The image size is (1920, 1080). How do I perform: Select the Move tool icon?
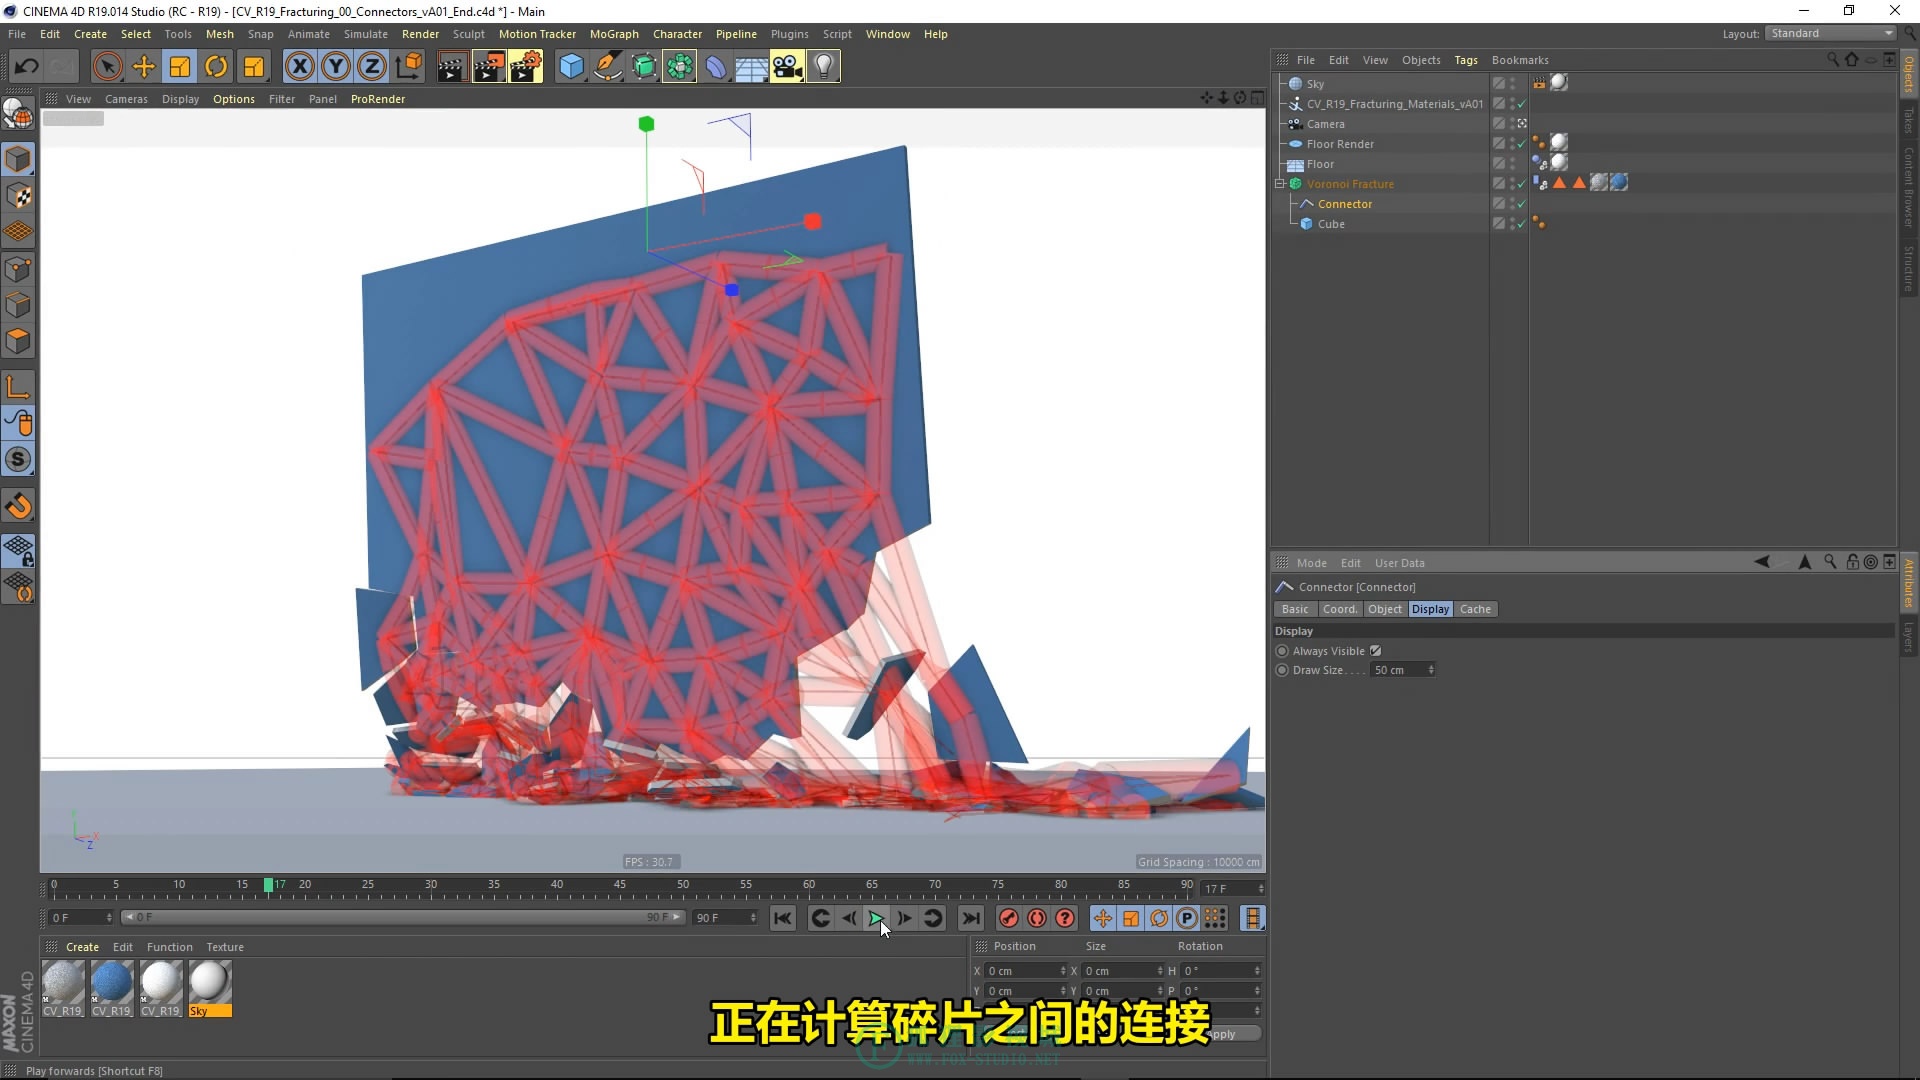tap(144, 67)
